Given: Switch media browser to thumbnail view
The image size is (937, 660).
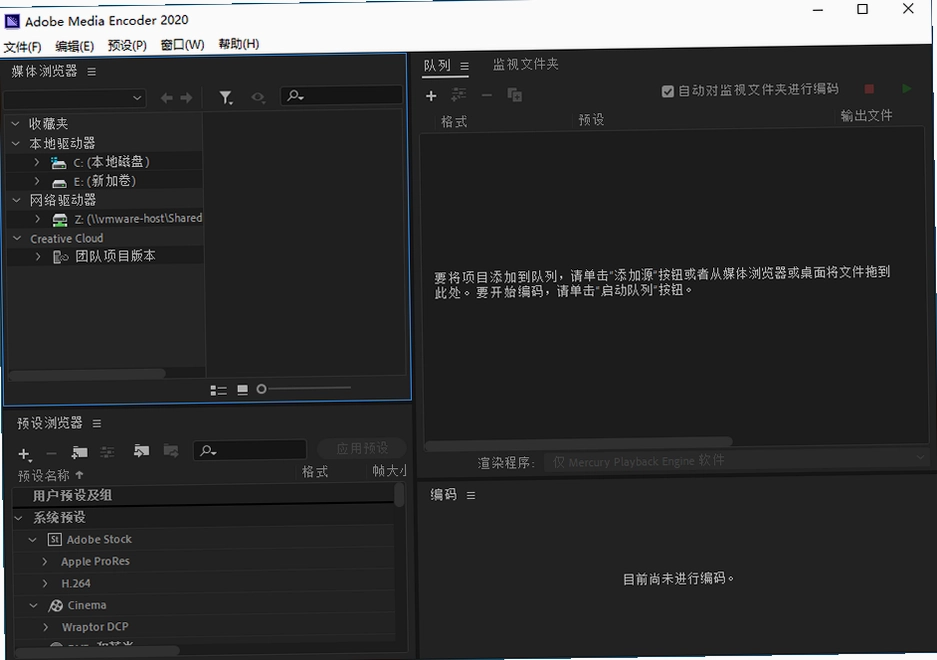Looking at the screenshot, I should tap(242, 390).
